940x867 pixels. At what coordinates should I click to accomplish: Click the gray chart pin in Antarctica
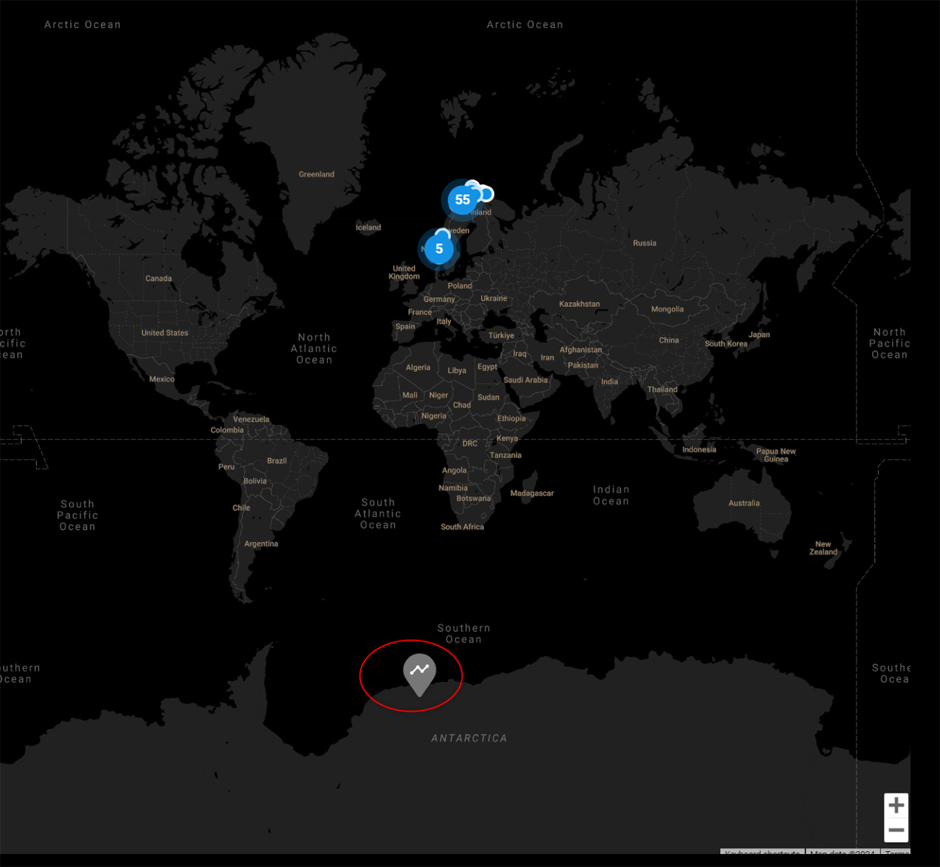[x=419, y=672]
